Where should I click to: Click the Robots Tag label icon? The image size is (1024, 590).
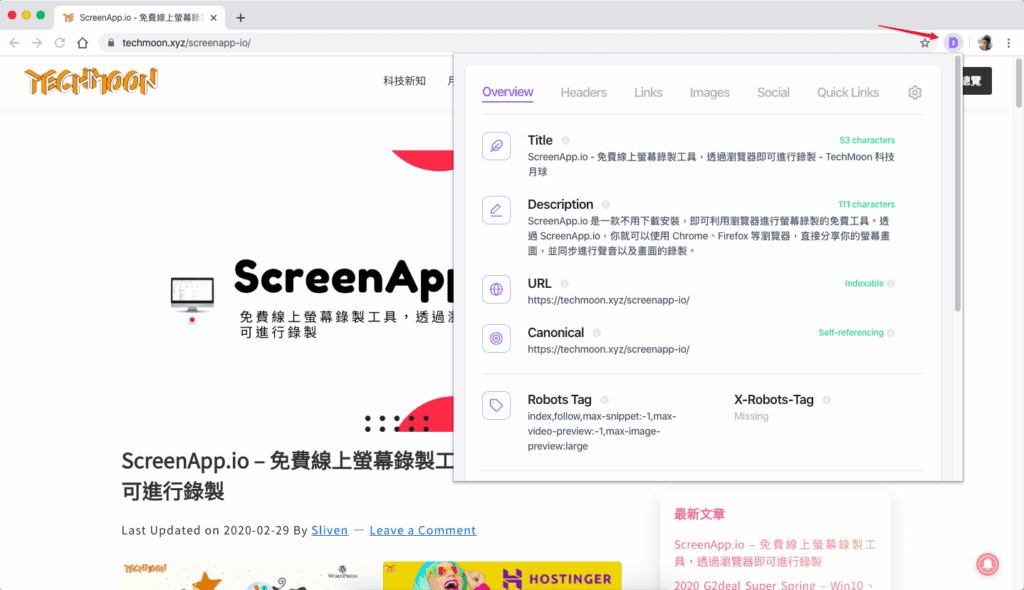pos(496,405)
